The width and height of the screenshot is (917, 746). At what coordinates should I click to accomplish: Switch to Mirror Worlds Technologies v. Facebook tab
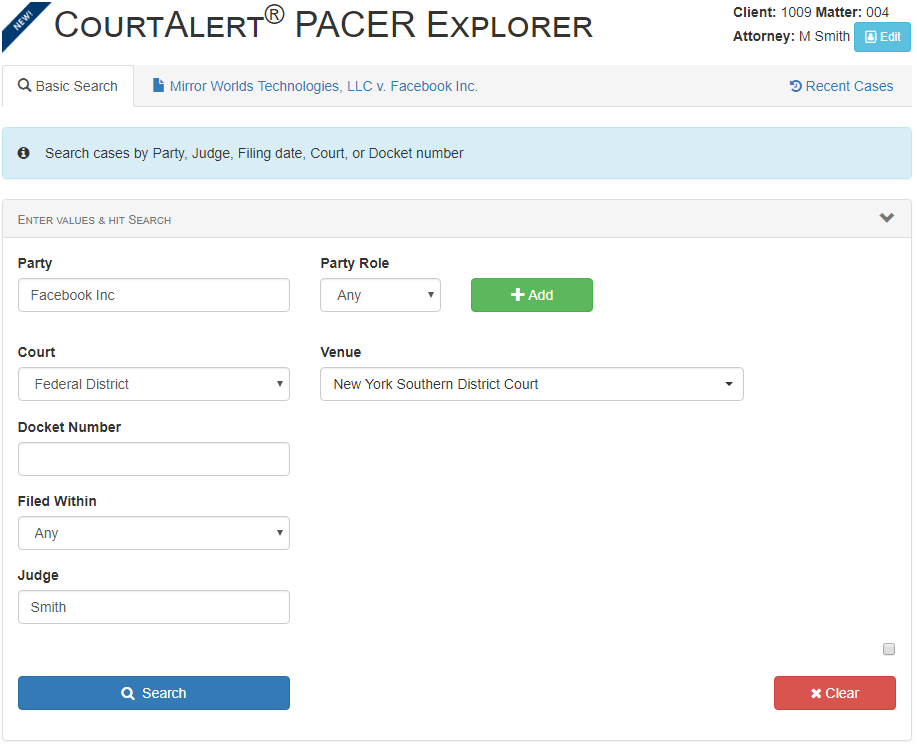click(315, 86)
